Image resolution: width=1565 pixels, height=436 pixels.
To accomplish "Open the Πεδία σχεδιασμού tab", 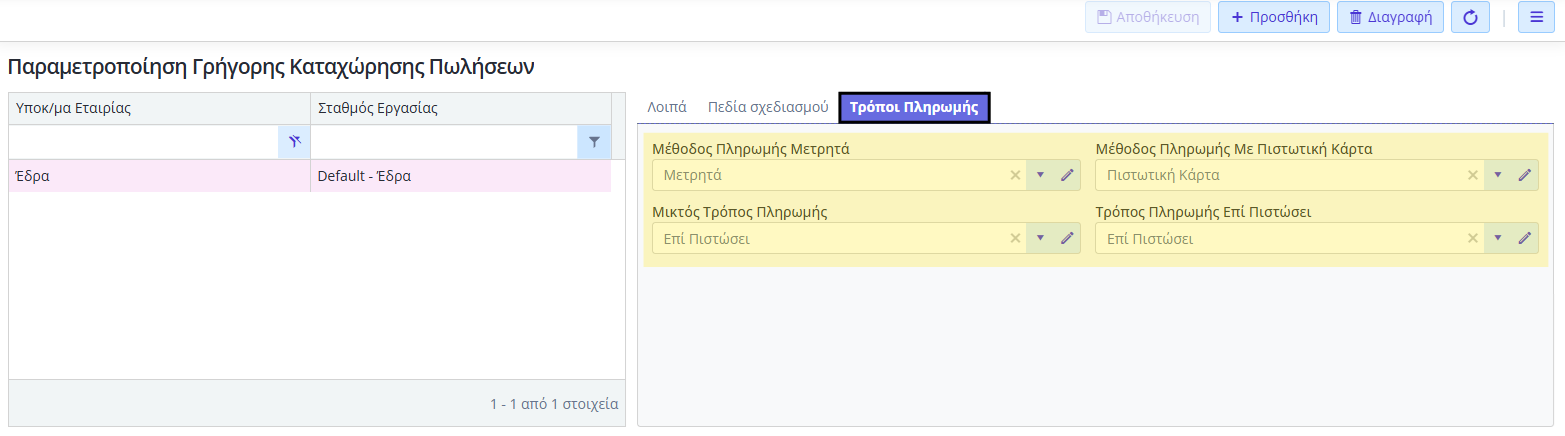I will (x=768, y=107).
